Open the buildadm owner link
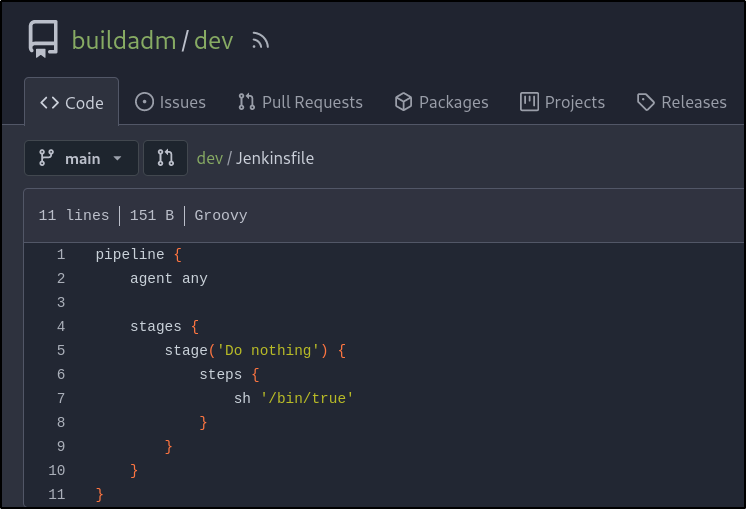Screen dimensions: 746x509 [123, 41]
